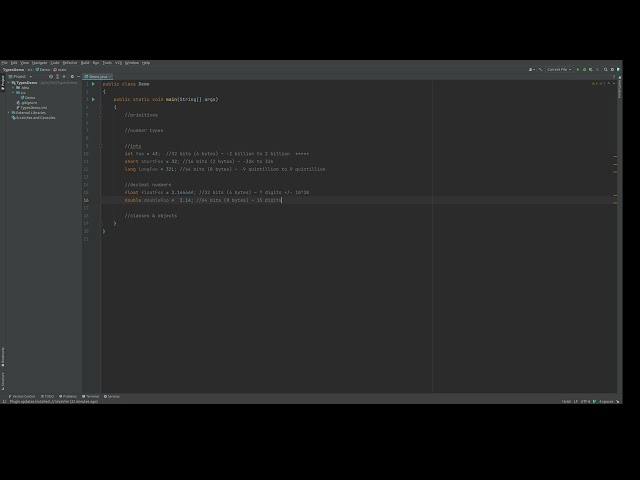Open Current File run configuration dropdown
This screenshot has width=640, height=480.
559,70
